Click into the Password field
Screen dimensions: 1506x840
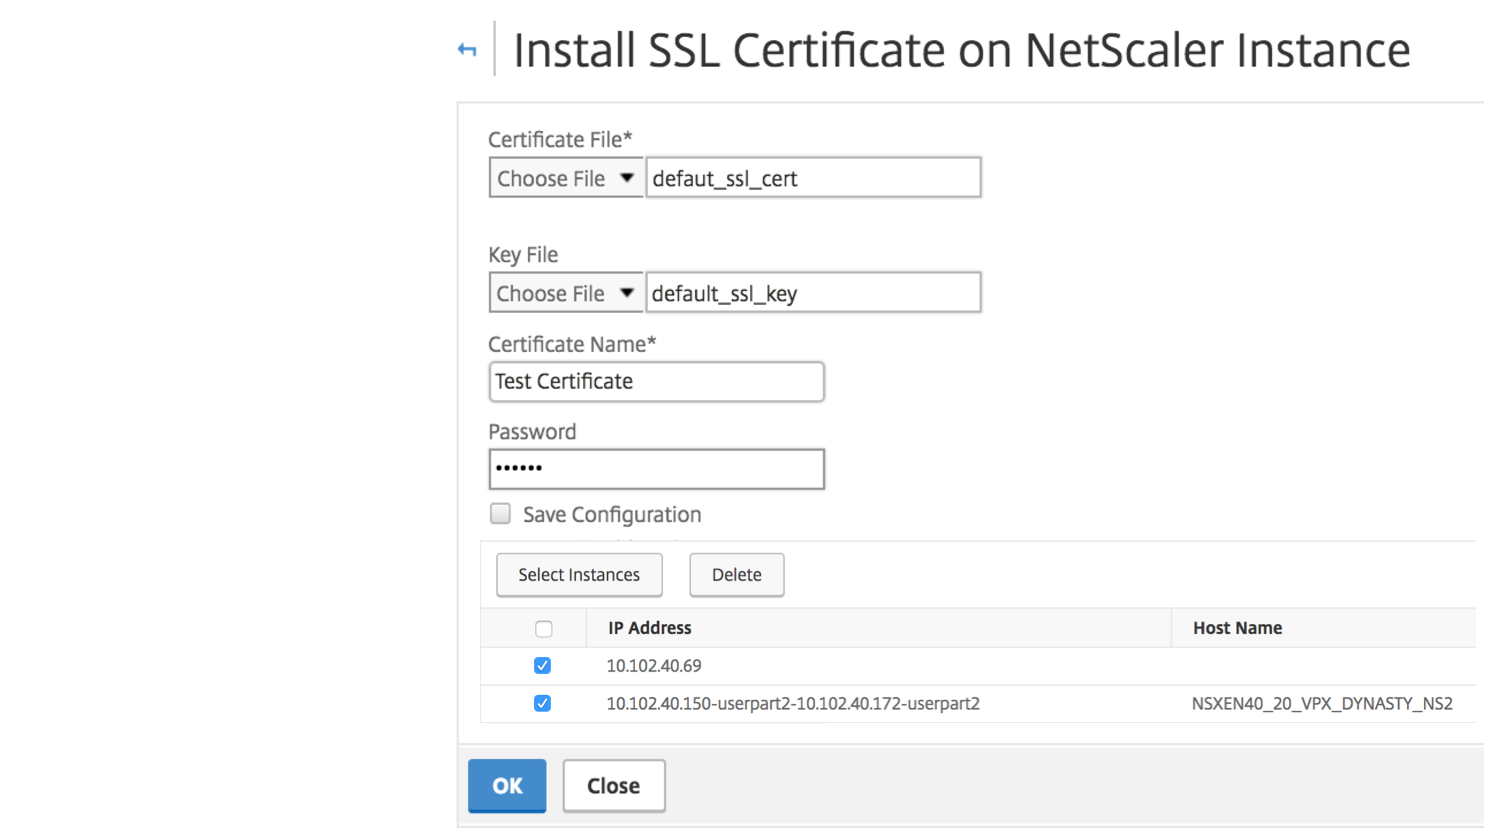[656, 469]
